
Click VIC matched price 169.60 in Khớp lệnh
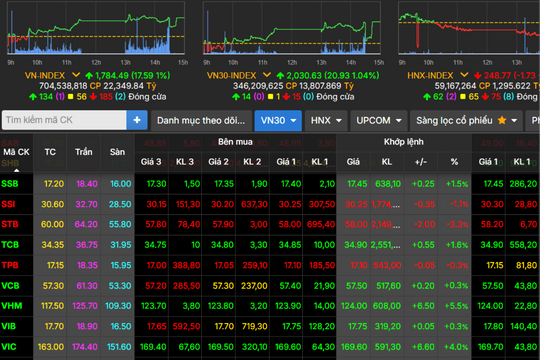pyautogui.click(x=354, y=347)
